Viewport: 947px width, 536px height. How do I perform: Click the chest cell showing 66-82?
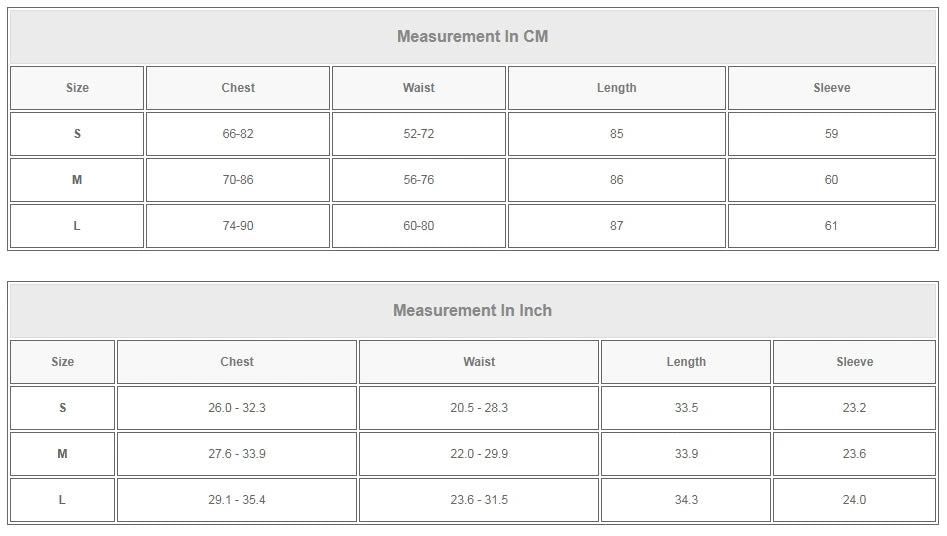click(x=238, y=134)
